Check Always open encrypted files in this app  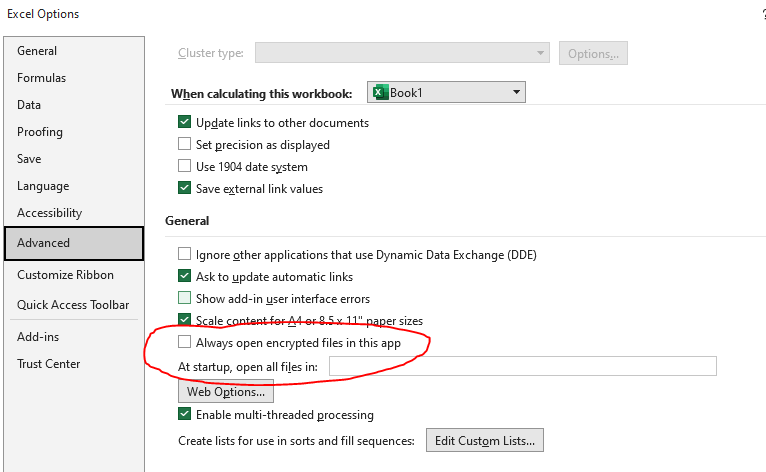point(184,342)
